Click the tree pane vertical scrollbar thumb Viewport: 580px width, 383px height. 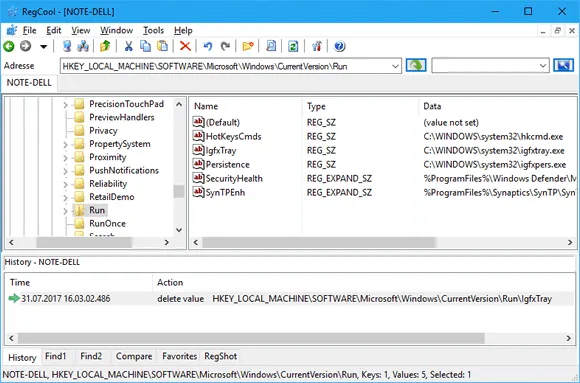point(179,191)
